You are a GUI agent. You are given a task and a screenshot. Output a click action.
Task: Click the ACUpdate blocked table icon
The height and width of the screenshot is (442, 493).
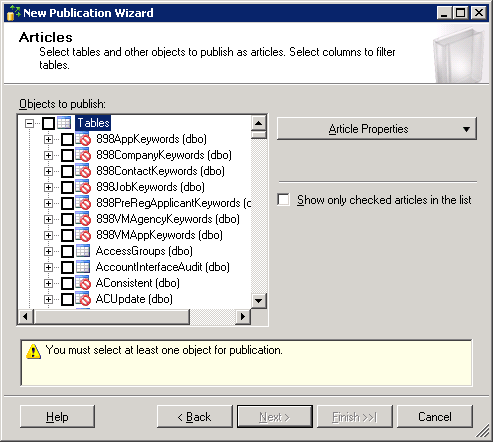[83, 299]
